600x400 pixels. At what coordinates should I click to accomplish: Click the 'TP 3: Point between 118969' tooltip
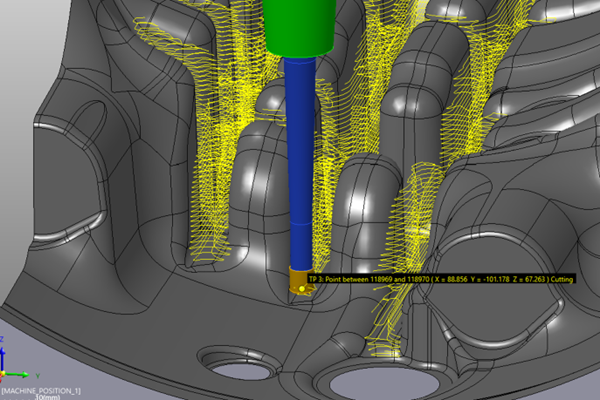coord(441,279)
